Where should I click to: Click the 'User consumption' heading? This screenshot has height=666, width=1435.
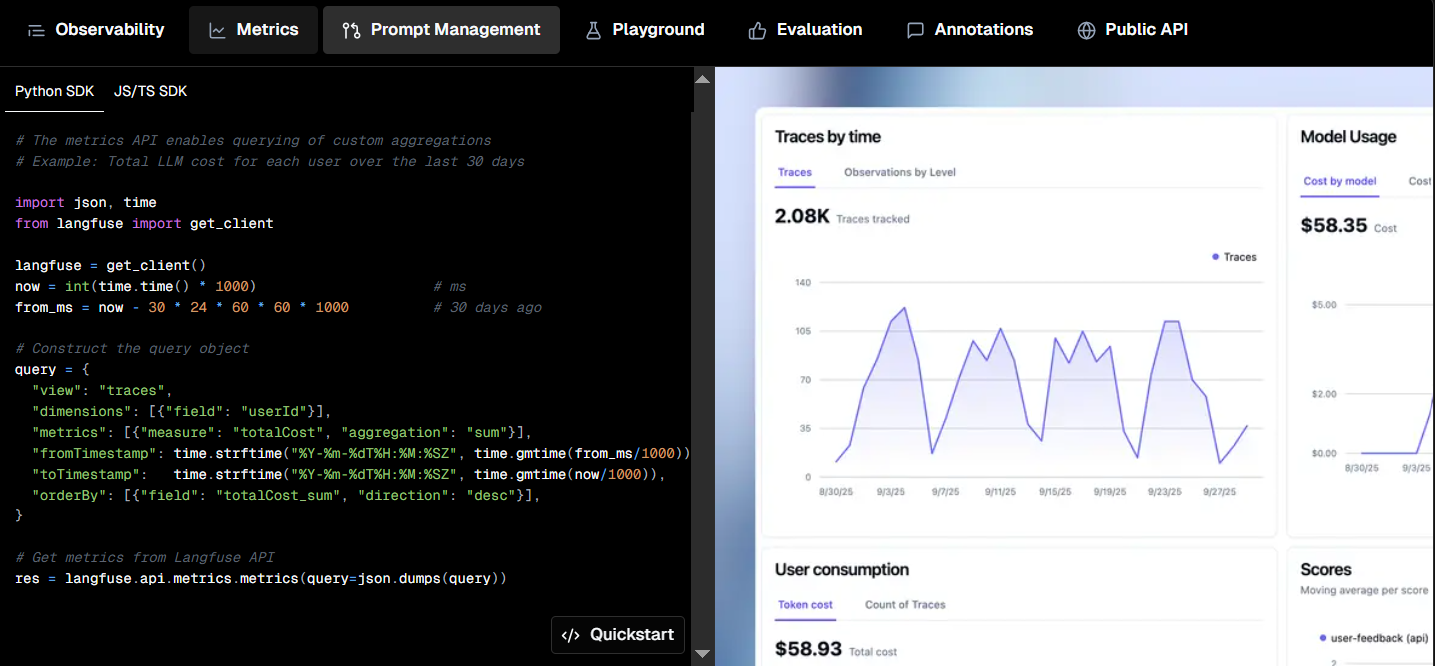tap(842, 570)
